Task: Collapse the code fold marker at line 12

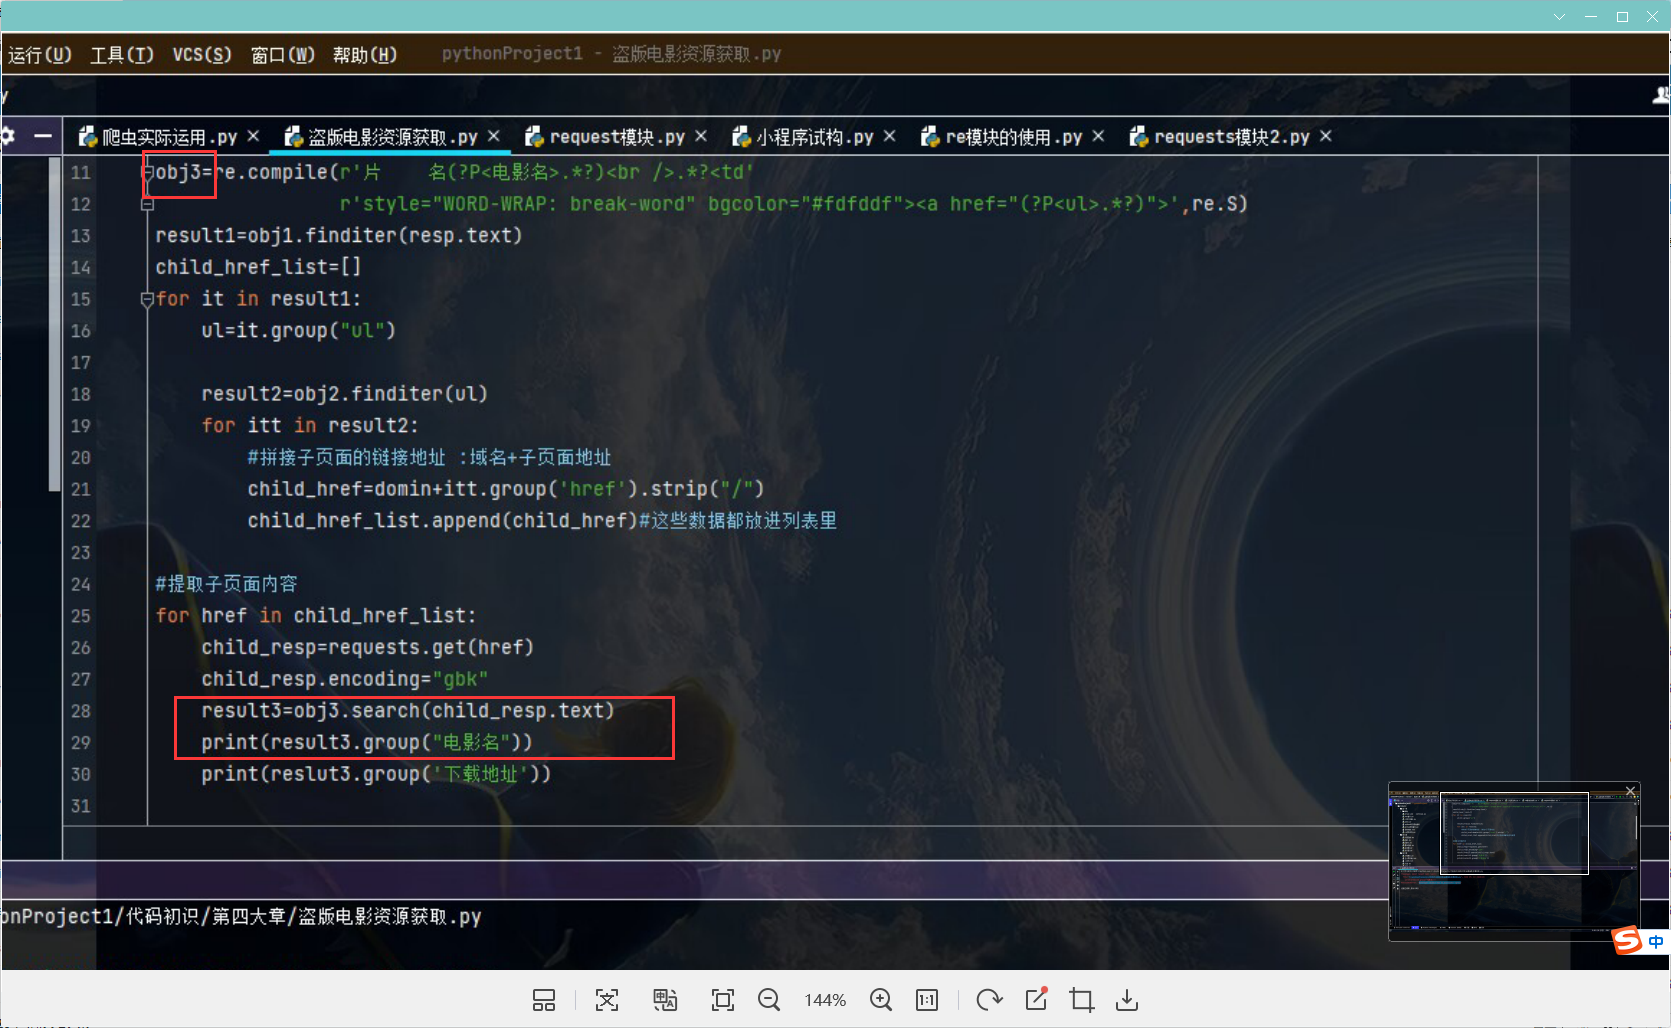Action: (x=147, y=204)
